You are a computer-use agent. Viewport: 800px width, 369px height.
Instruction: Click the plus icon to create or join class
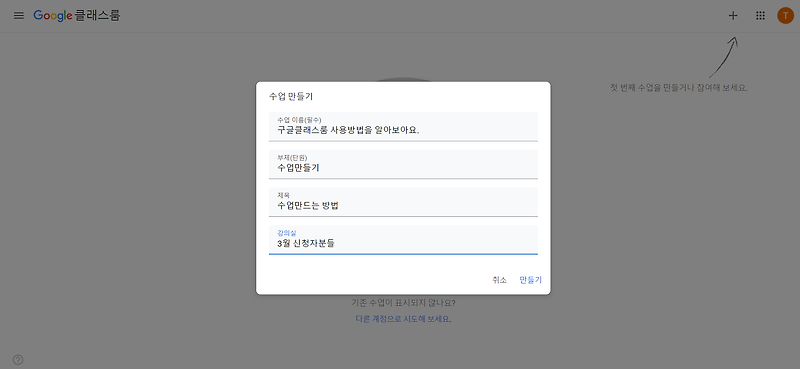[x=733, y=16]
